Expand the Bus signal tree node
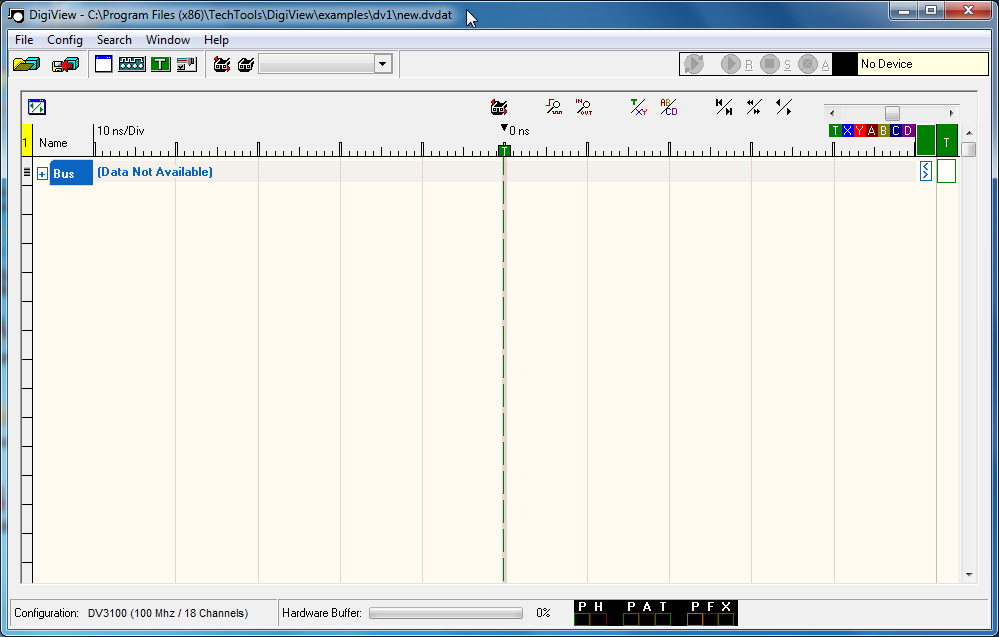 [x=42, y=174]
